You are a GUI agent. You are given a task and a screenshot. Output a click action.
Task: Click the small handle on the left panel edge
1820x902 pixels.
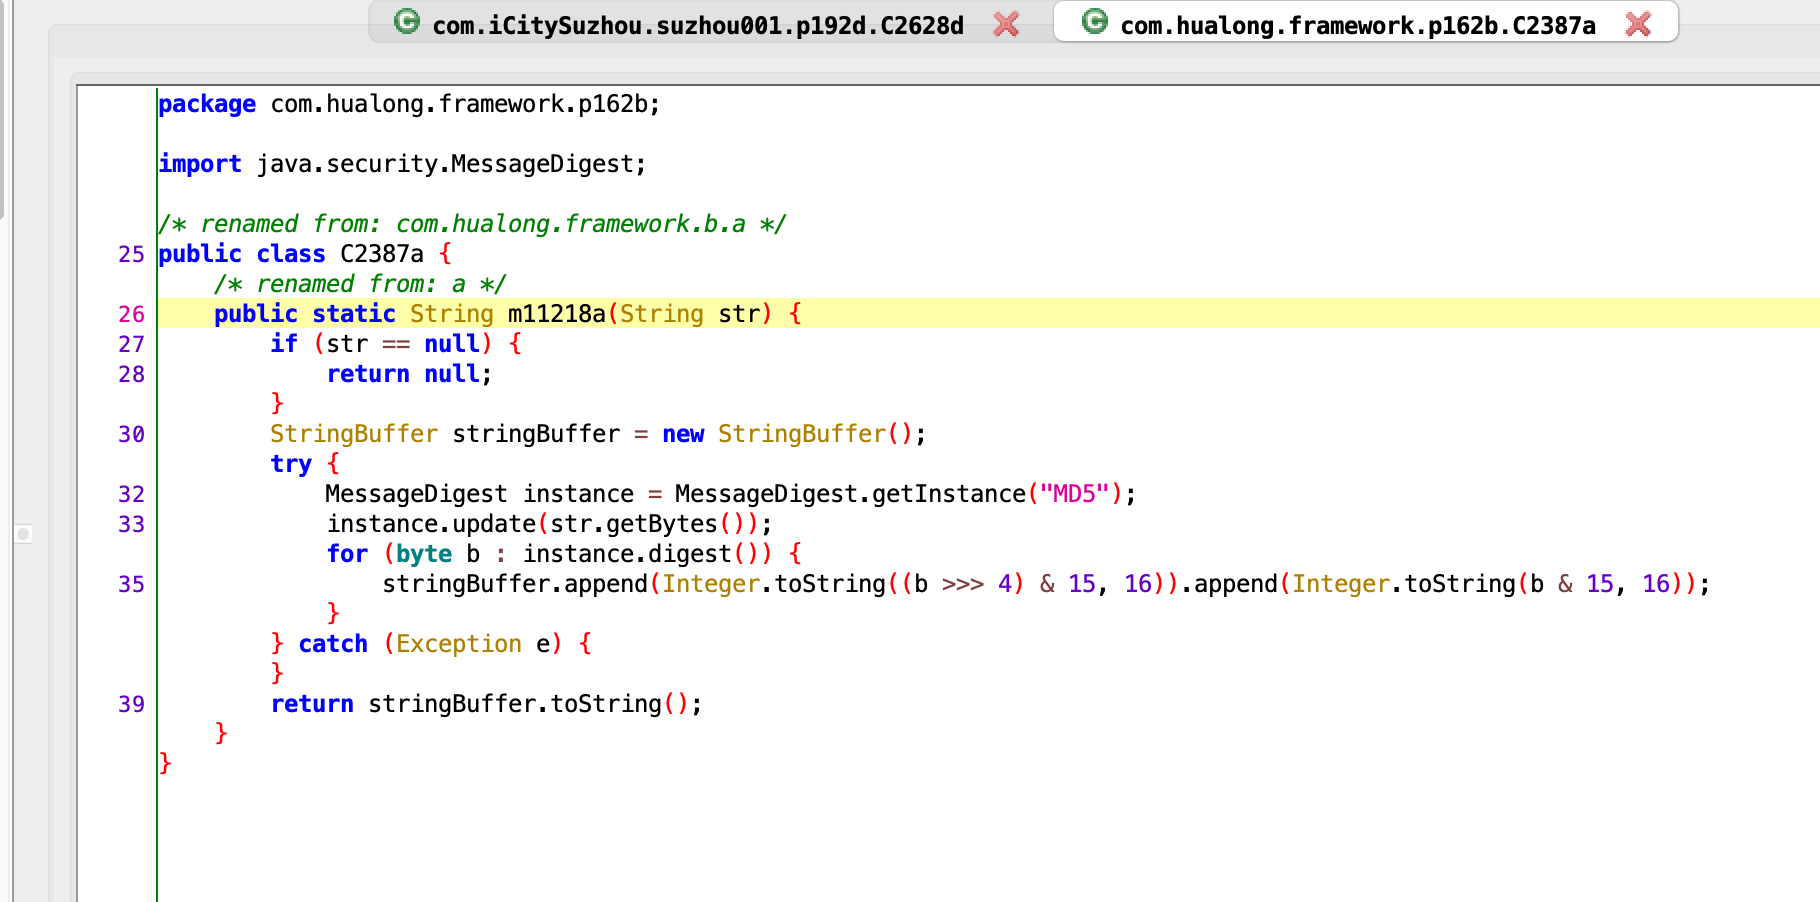(23, 534)
